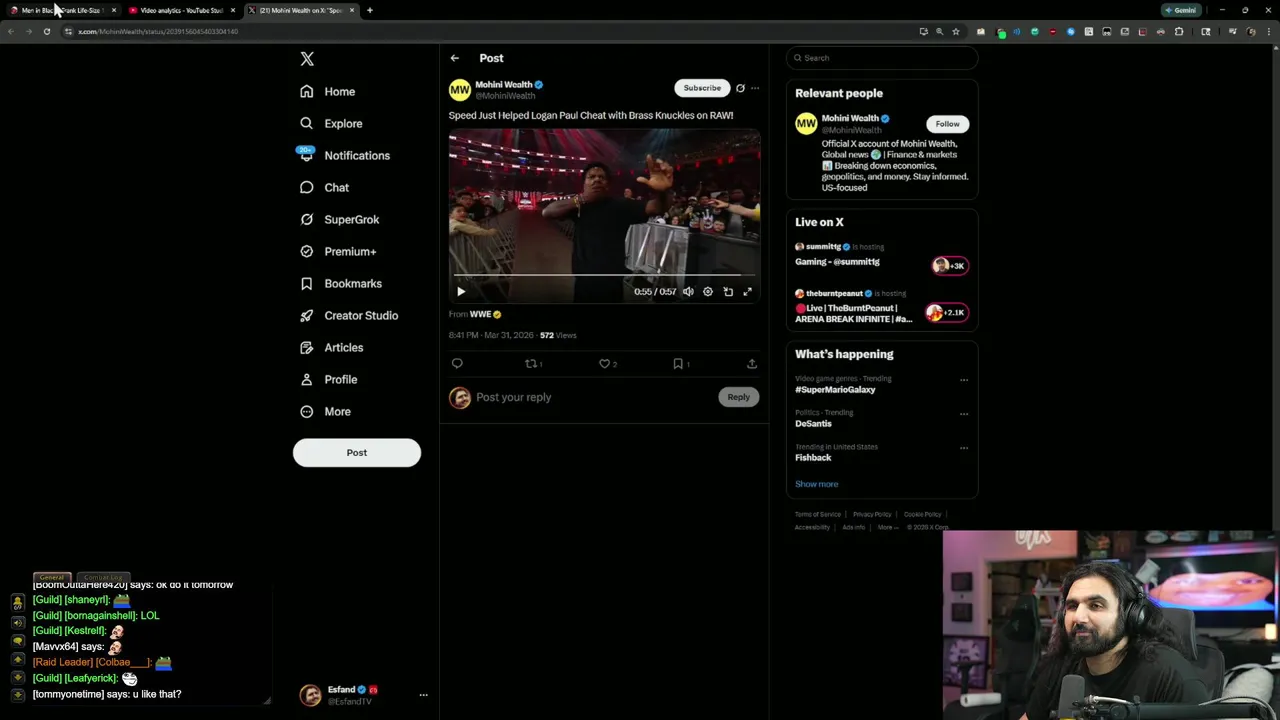Subscribe to Mohini Wealth
This screenshot has width=1280, height=720.
click(702, 88)
